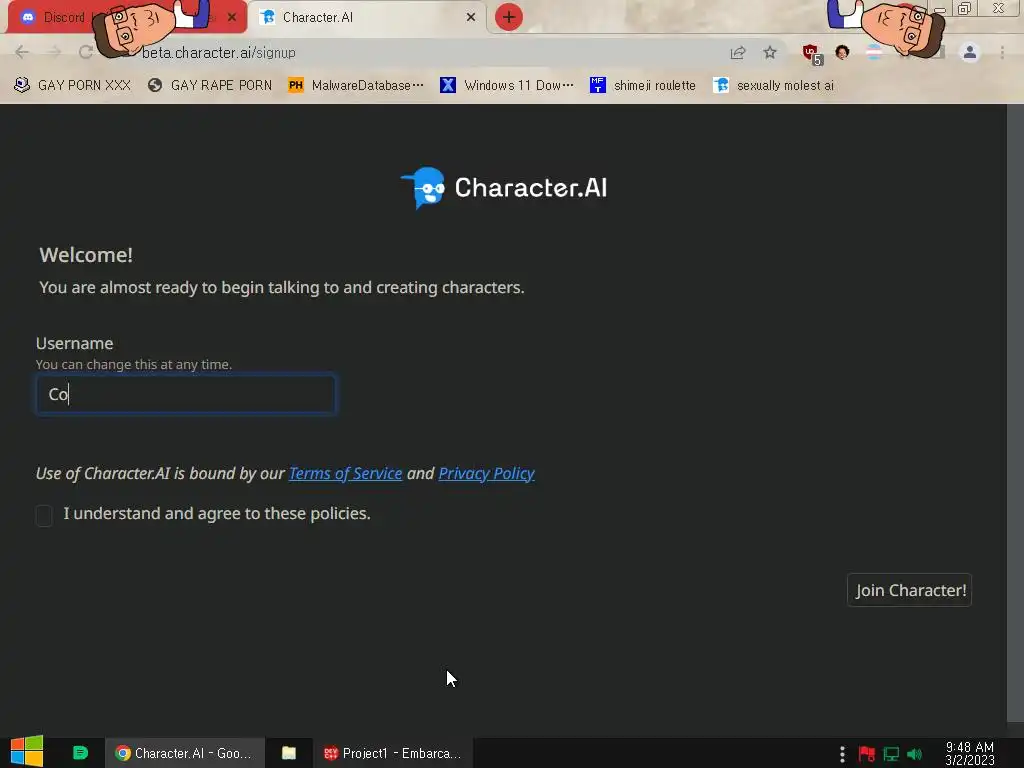Go back with the browser back arrow
Screen dimensions: 1024x768
22,52
